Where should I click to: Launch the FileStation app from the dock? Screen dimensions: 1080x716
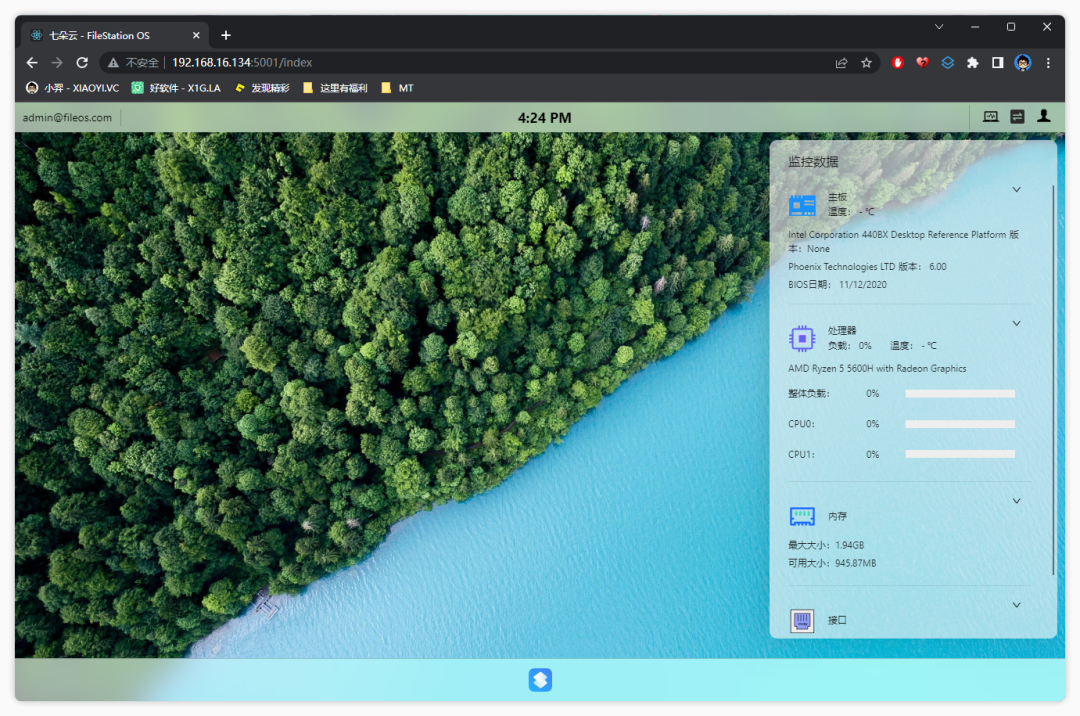click(x=540, y=680)
